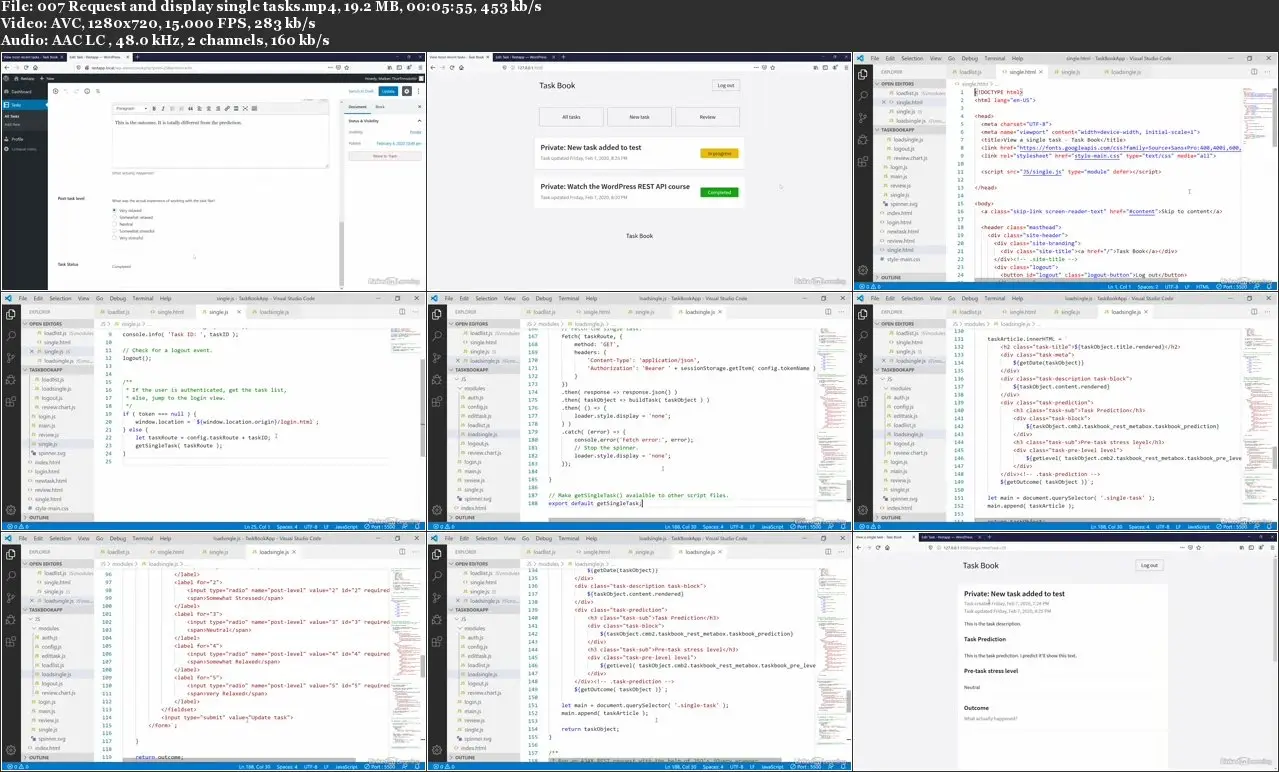
Task: Select Somewhat stressful radio in WordPress frame
Action: click(114, 231)
